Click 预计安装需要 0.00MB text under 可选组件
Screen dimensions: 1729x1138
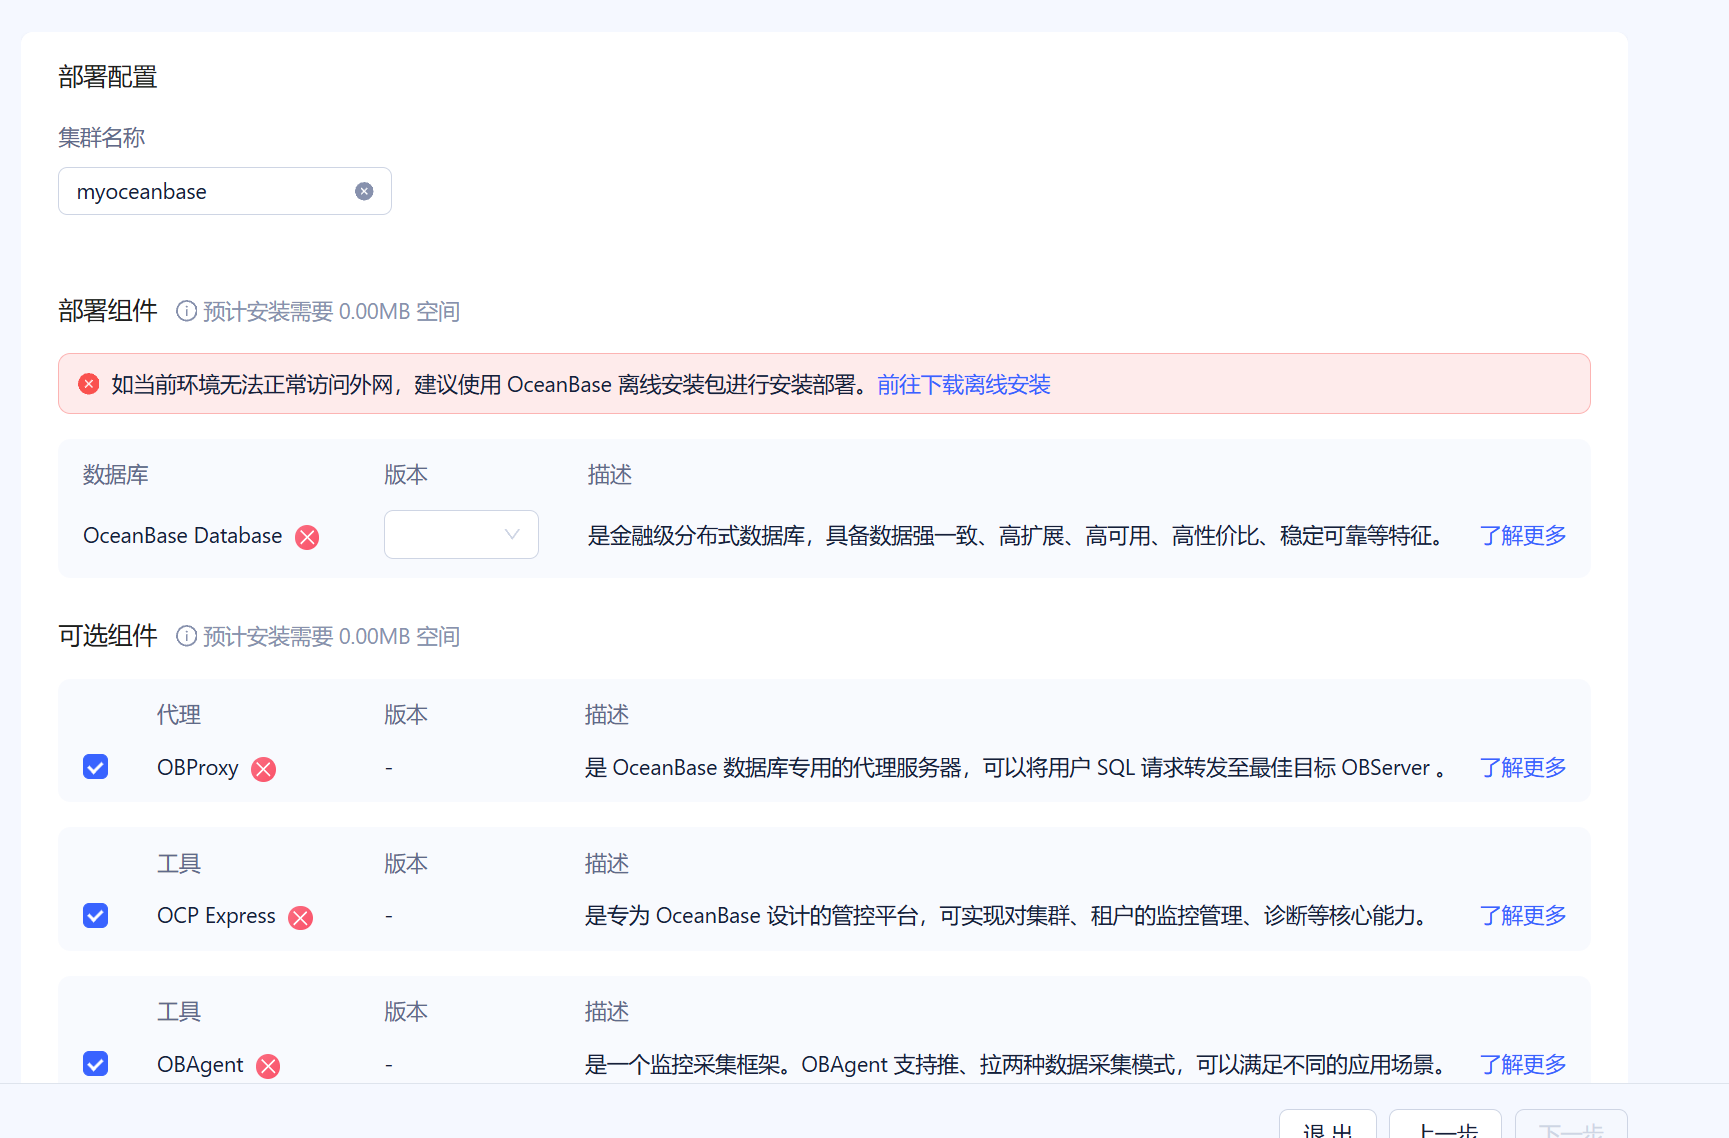(x=331, y=637)
